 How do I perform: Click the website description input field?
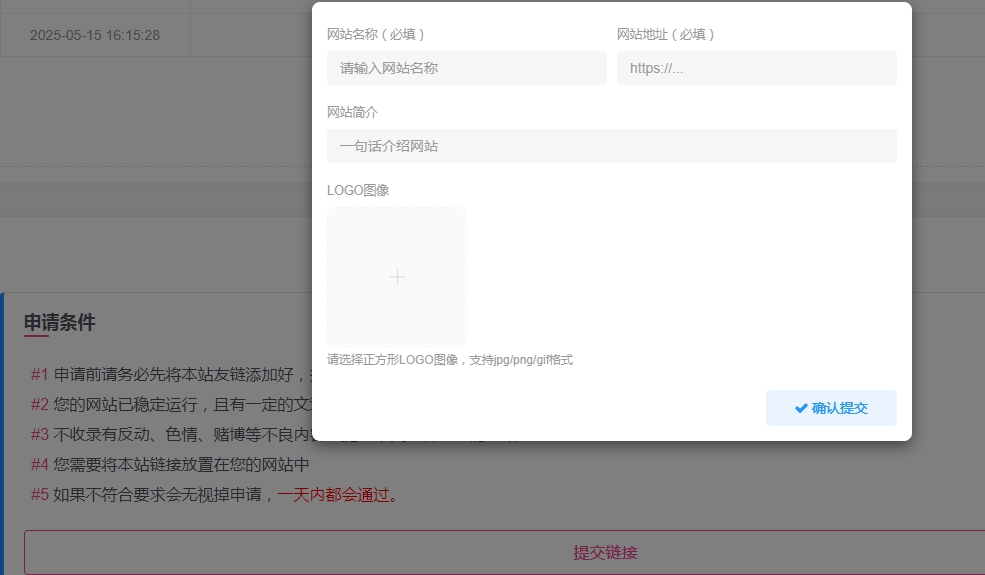coord(612,146)
